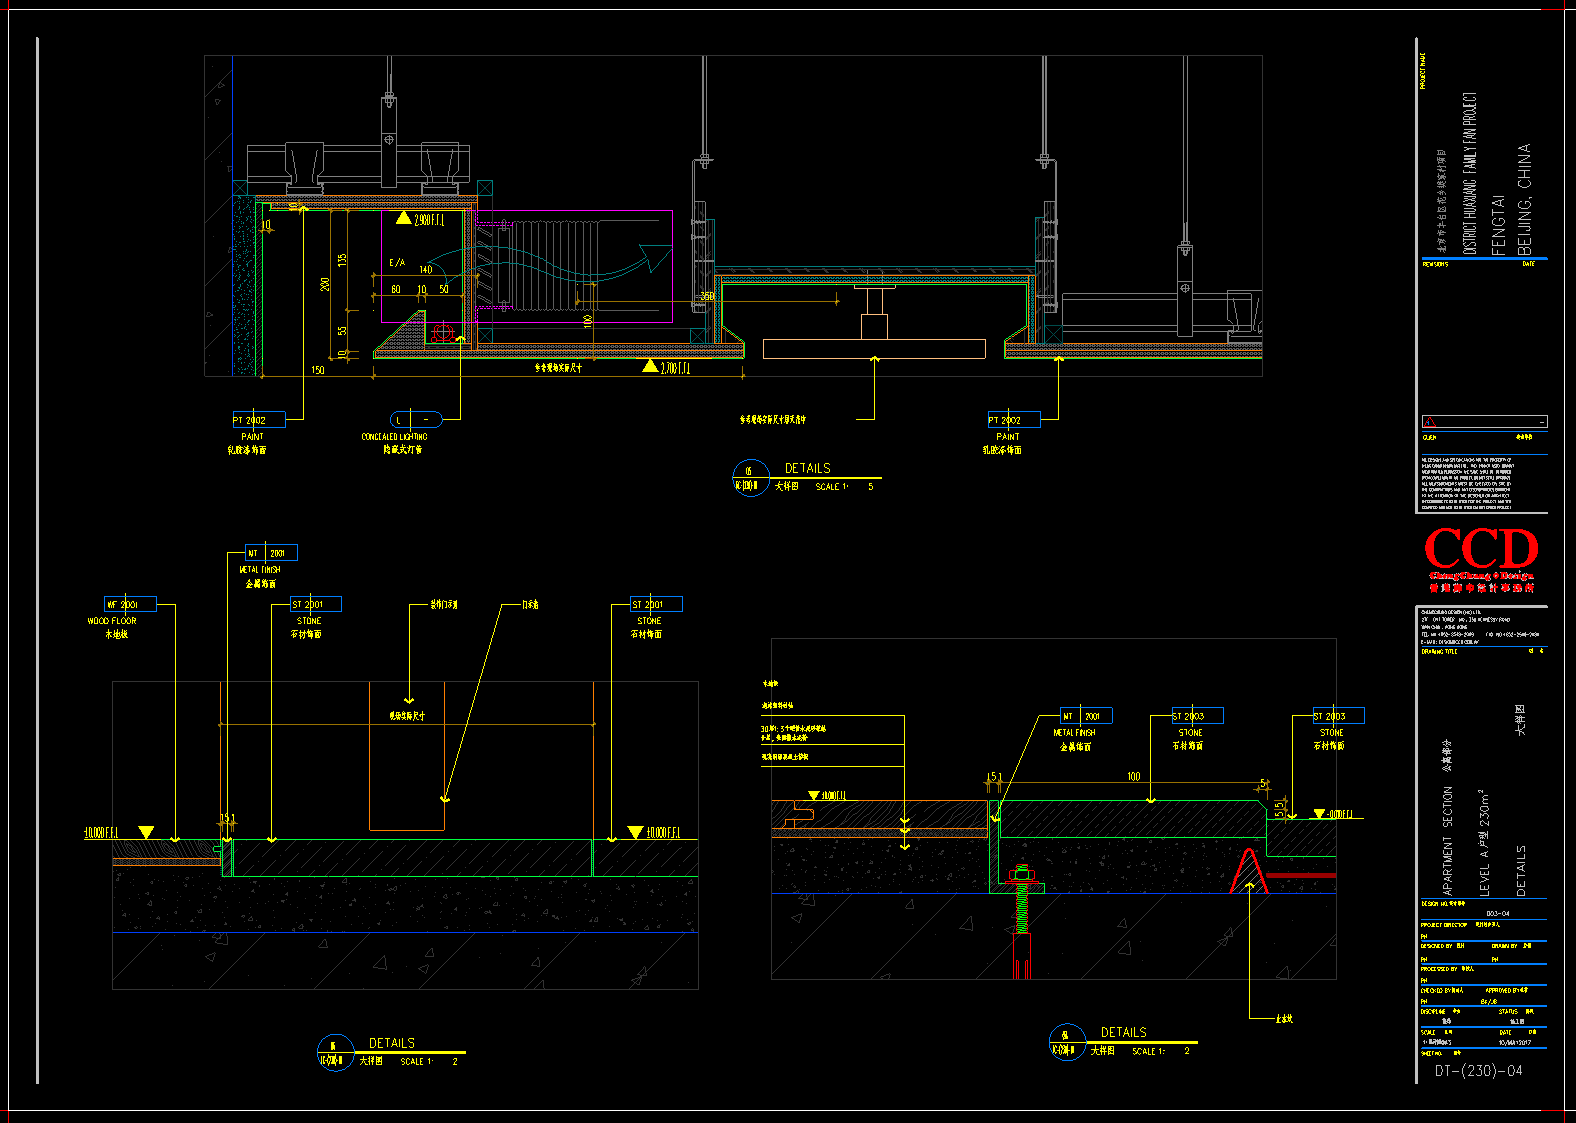
Task: Select the WF 2001 wood floor tag
Action: coord(130,604)
